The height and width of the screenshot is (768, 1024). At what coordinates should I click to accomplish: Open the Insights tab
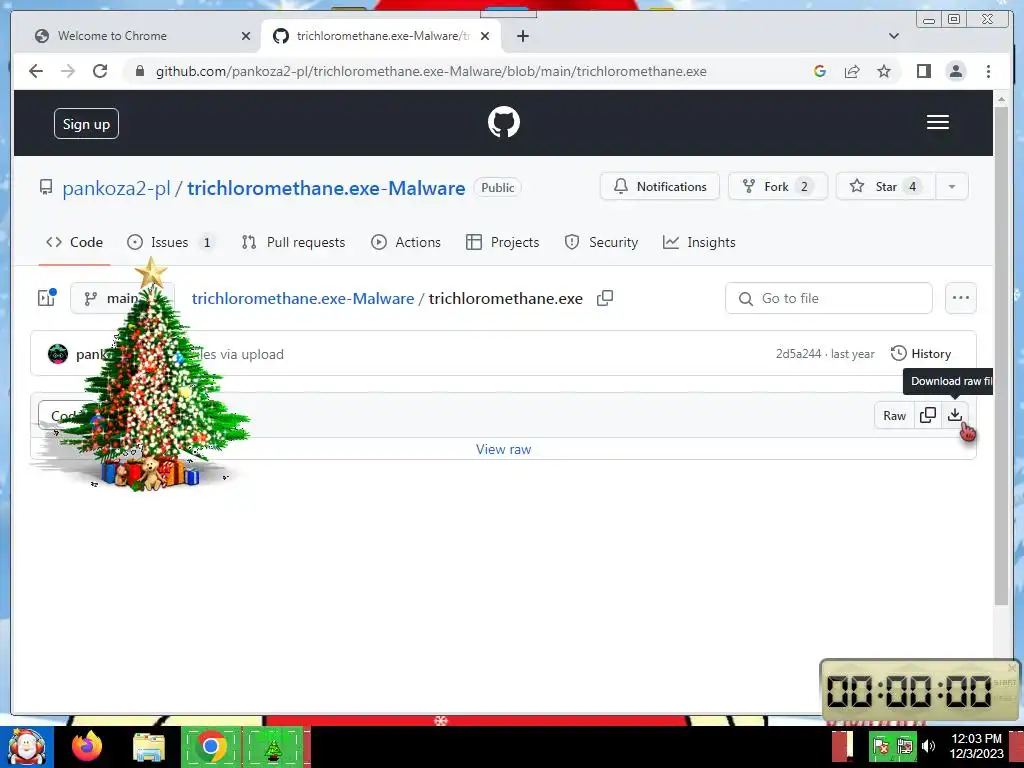click(699, 242)
